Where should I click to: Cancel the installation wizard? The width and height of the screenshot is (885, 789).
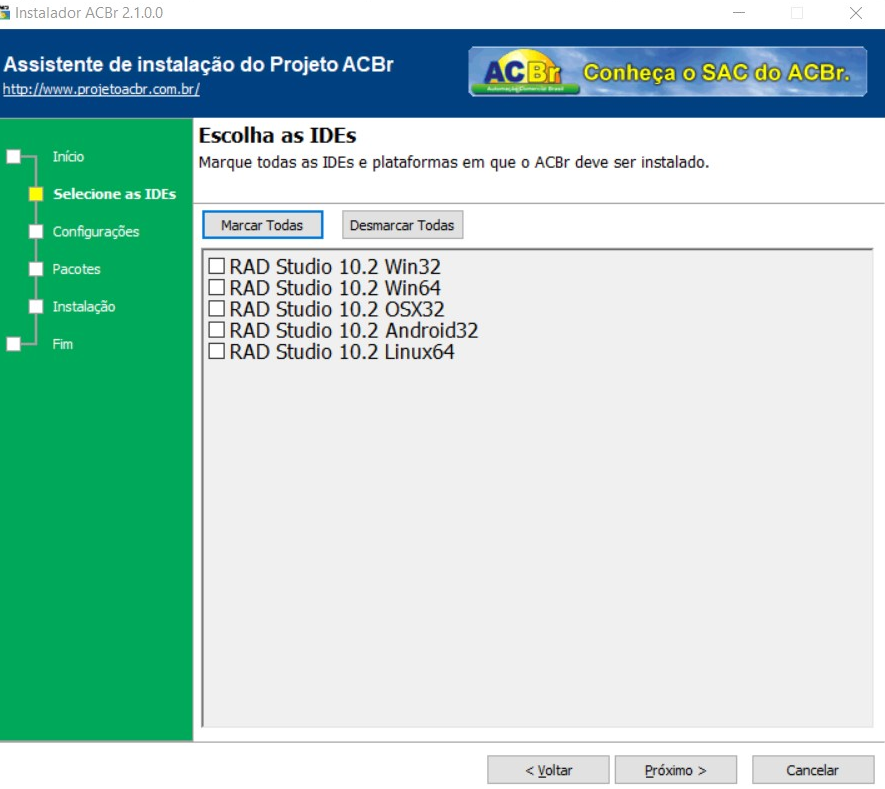coord(813,770)
